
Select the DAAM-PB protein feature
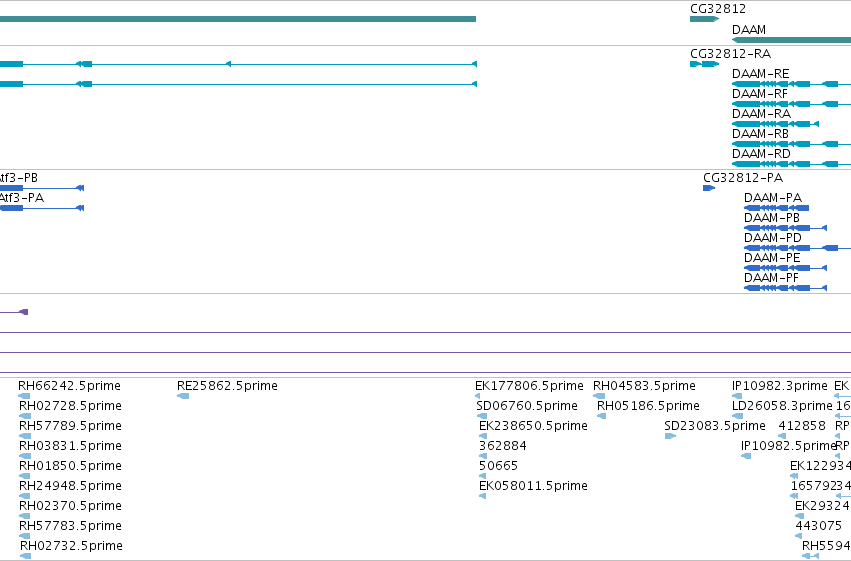772,218
